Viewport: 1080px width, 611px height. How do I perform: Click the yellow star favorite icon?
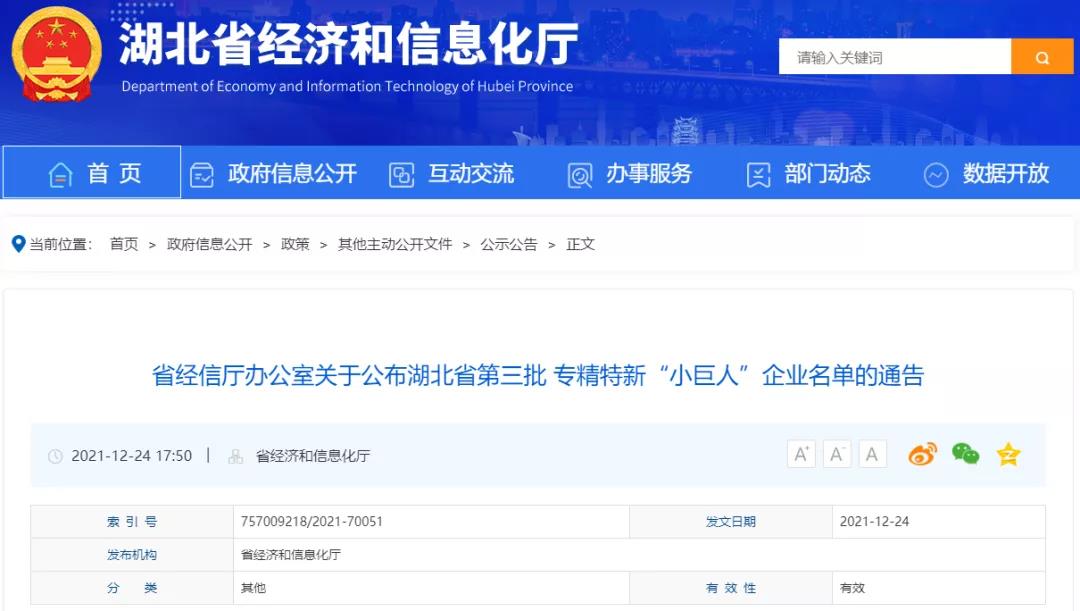click(1008, 455)
